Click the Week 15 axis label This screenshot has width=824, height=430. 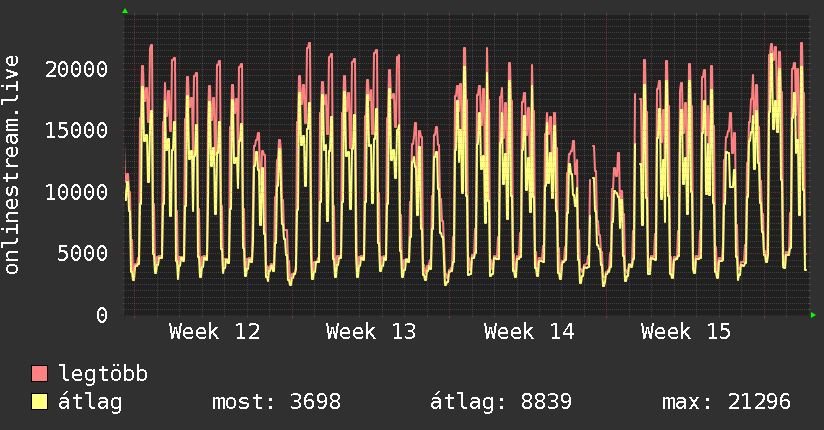686,332
